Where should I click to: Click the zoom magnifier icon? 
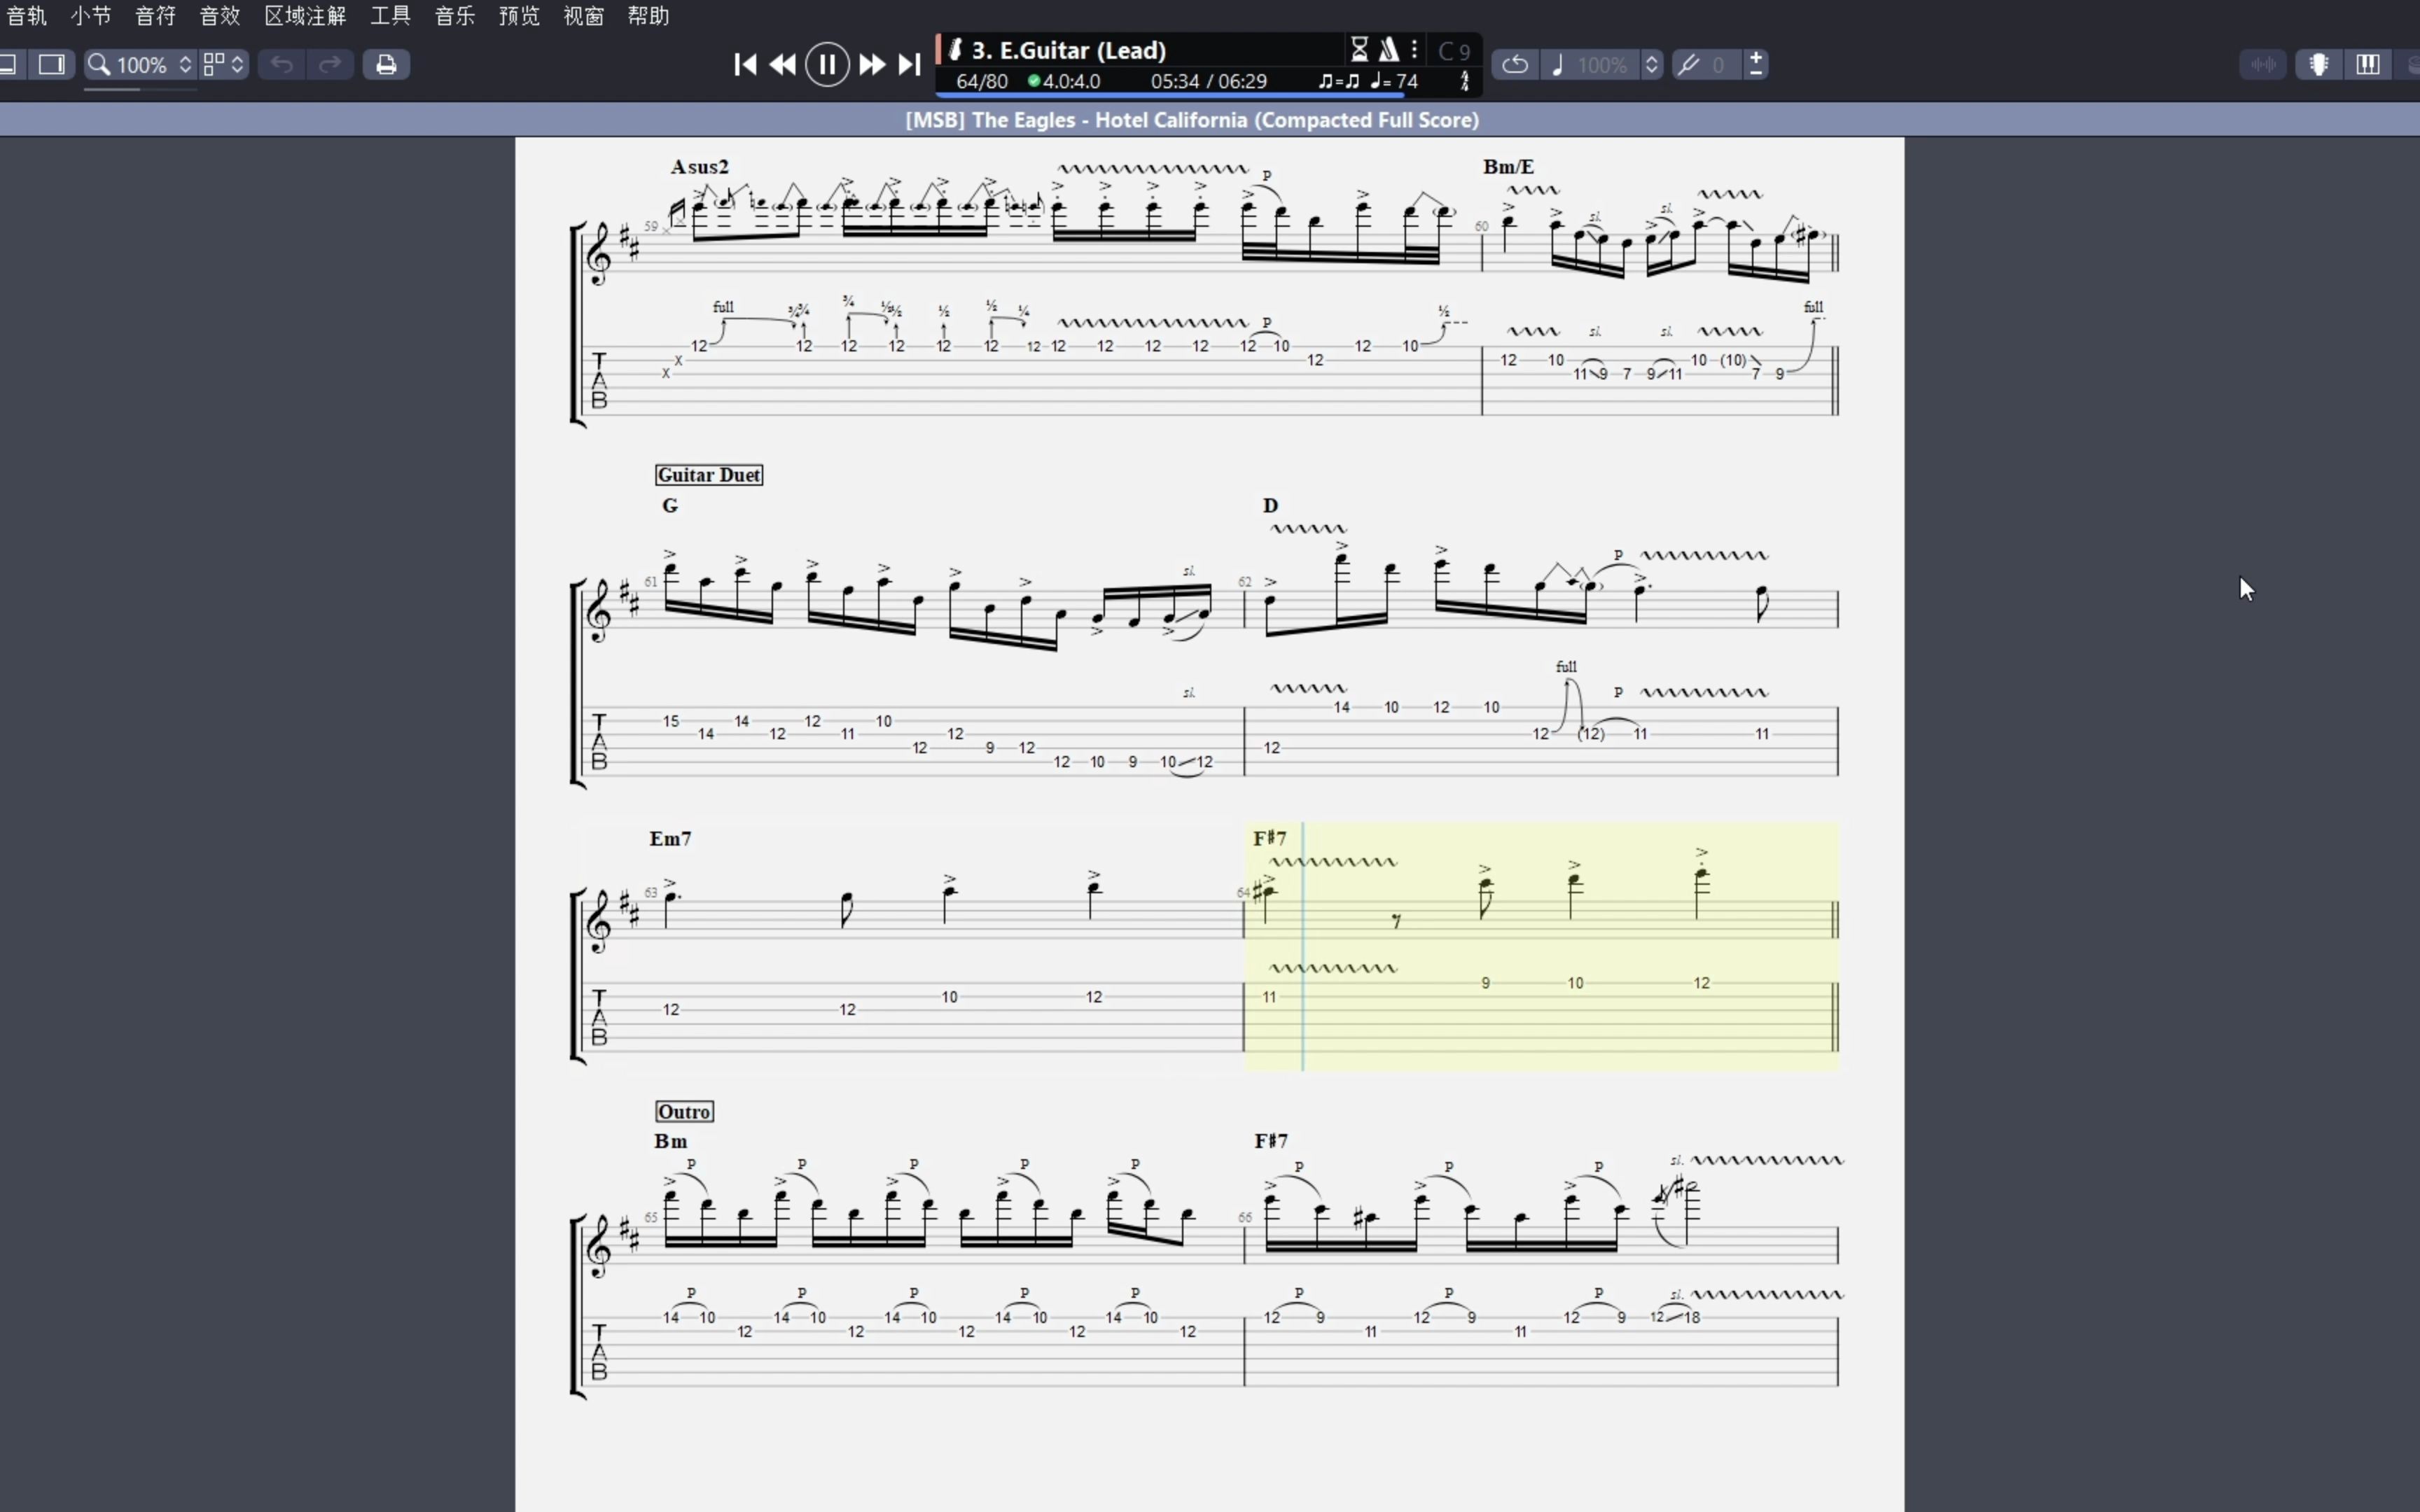coord(99,65)
